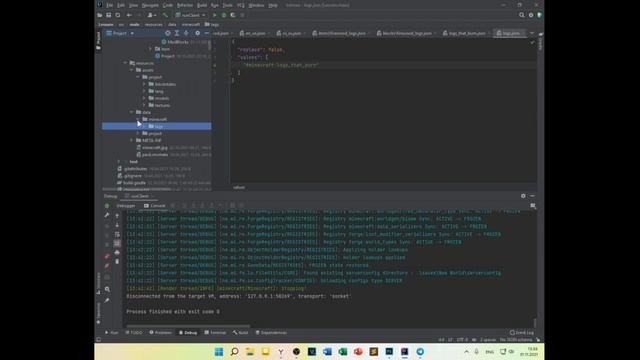Open the Code menu
This screenshot has width=640, height=360.
tap(168, 5)
